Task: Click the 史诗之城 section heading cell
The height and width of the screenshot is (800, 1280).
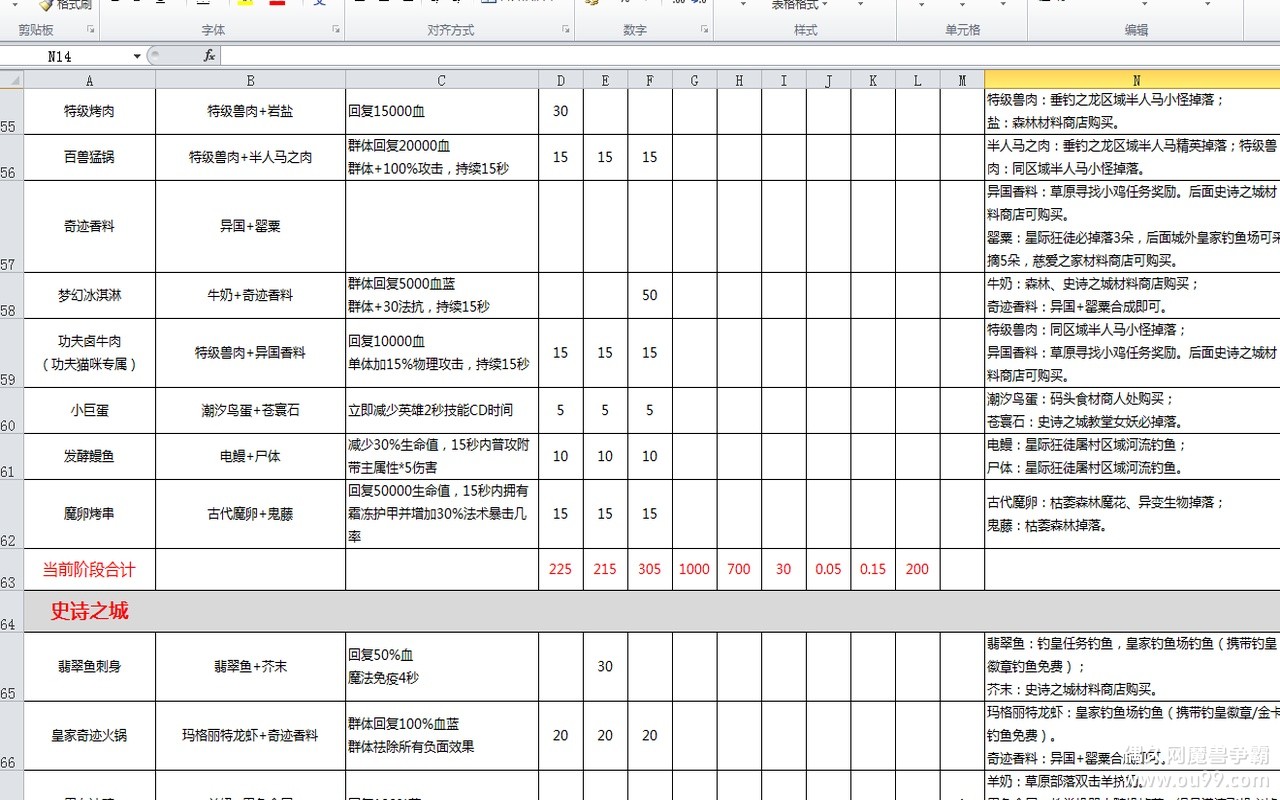Action: (x=90, y=611)
